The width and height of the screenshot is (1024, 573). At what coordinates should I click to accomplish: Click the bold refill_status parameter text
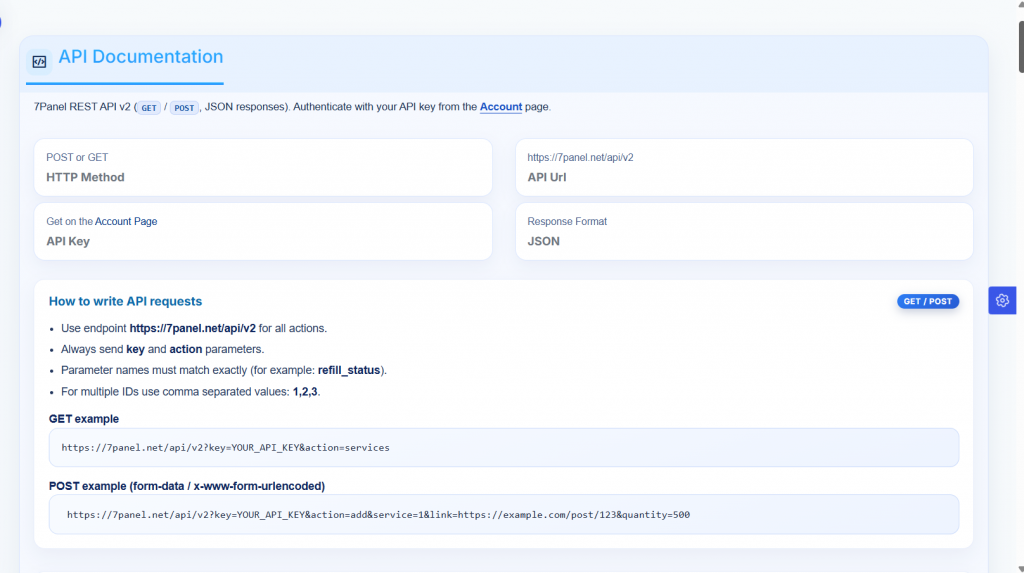coord(349,370)
